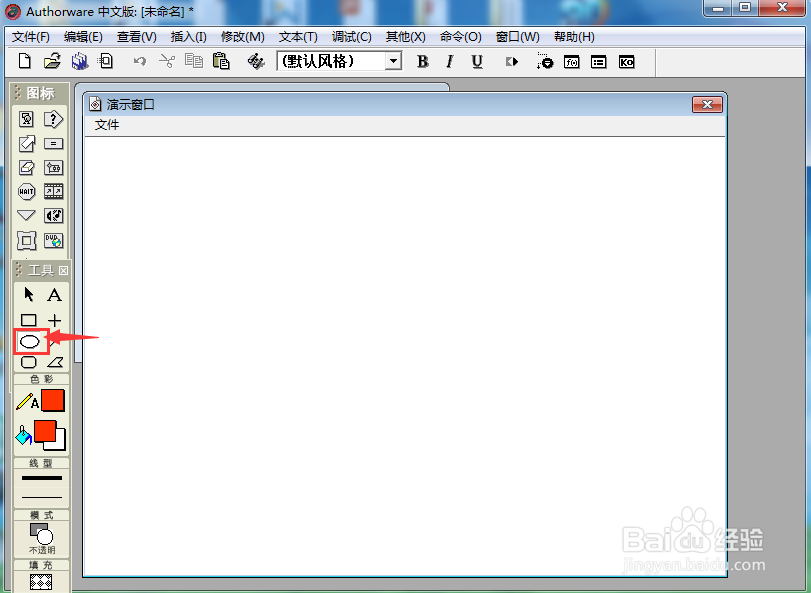Toggle bold formatting
This screenshot has width=811, height=593.
click(x=423, y=62)
